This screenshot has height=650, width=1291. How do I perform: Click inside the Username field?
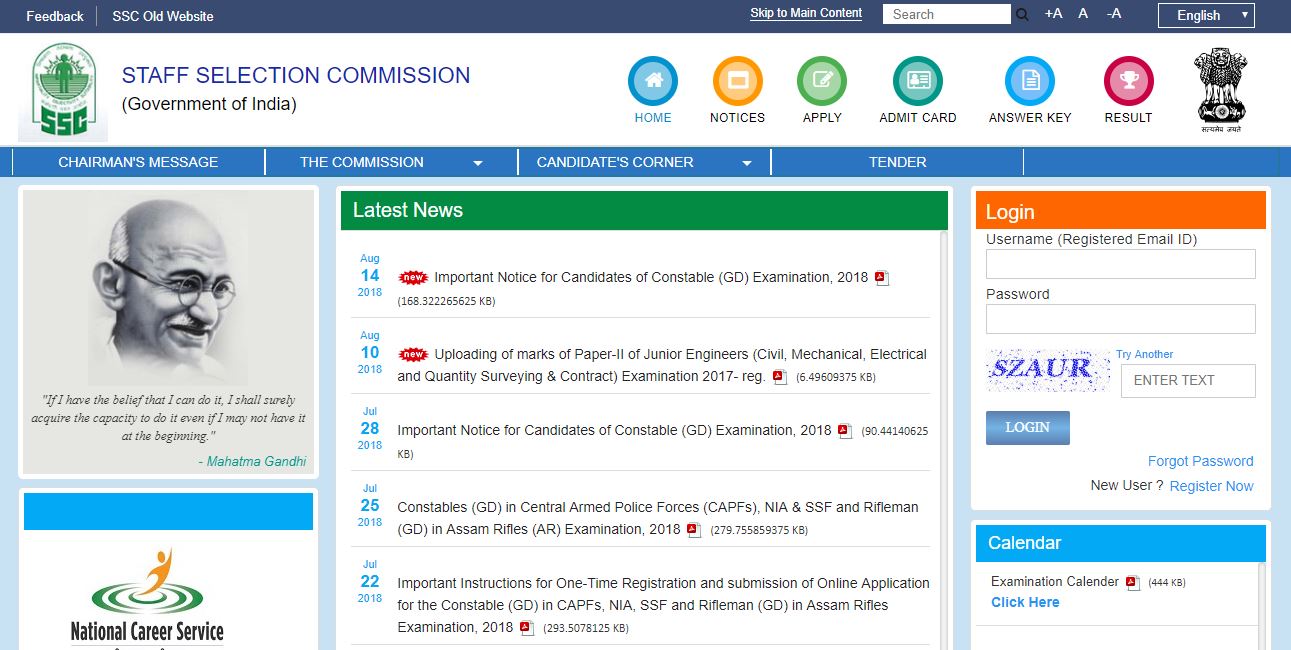[1120, 263]
